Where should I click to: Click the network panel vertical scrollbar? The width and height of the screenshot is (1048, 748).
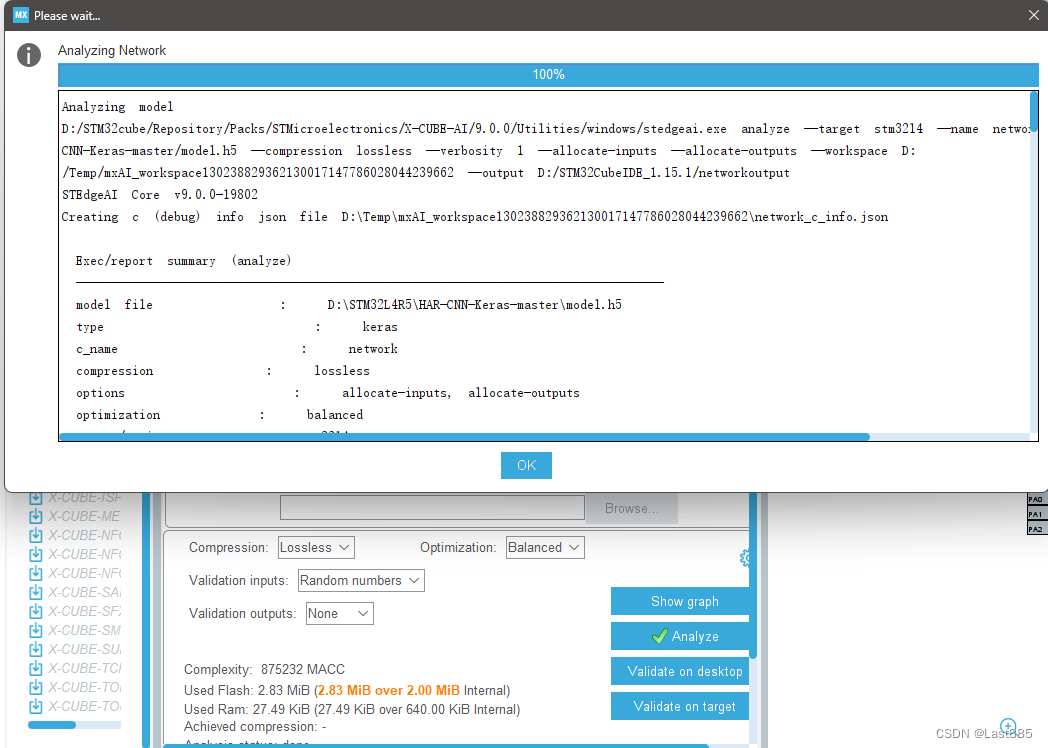point(753,575)
